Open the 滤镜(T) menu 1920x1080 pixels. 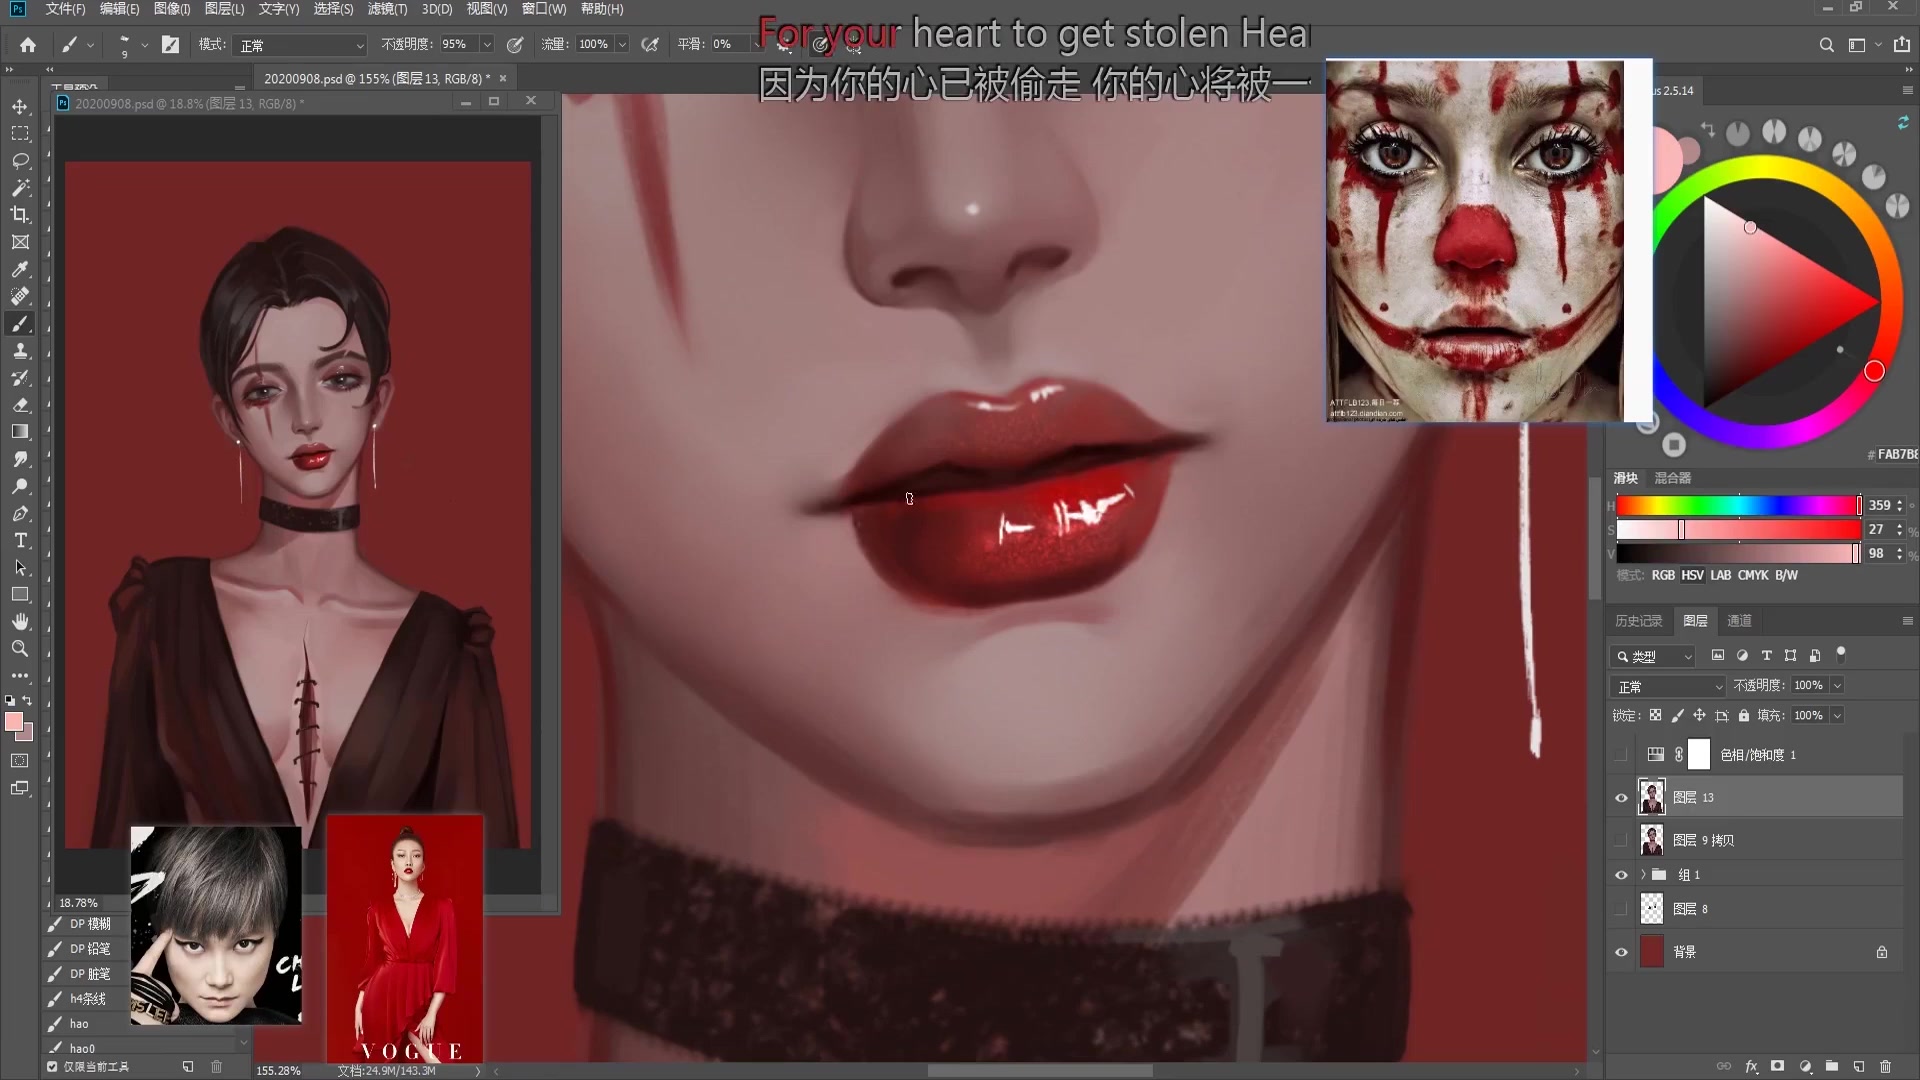387,9
